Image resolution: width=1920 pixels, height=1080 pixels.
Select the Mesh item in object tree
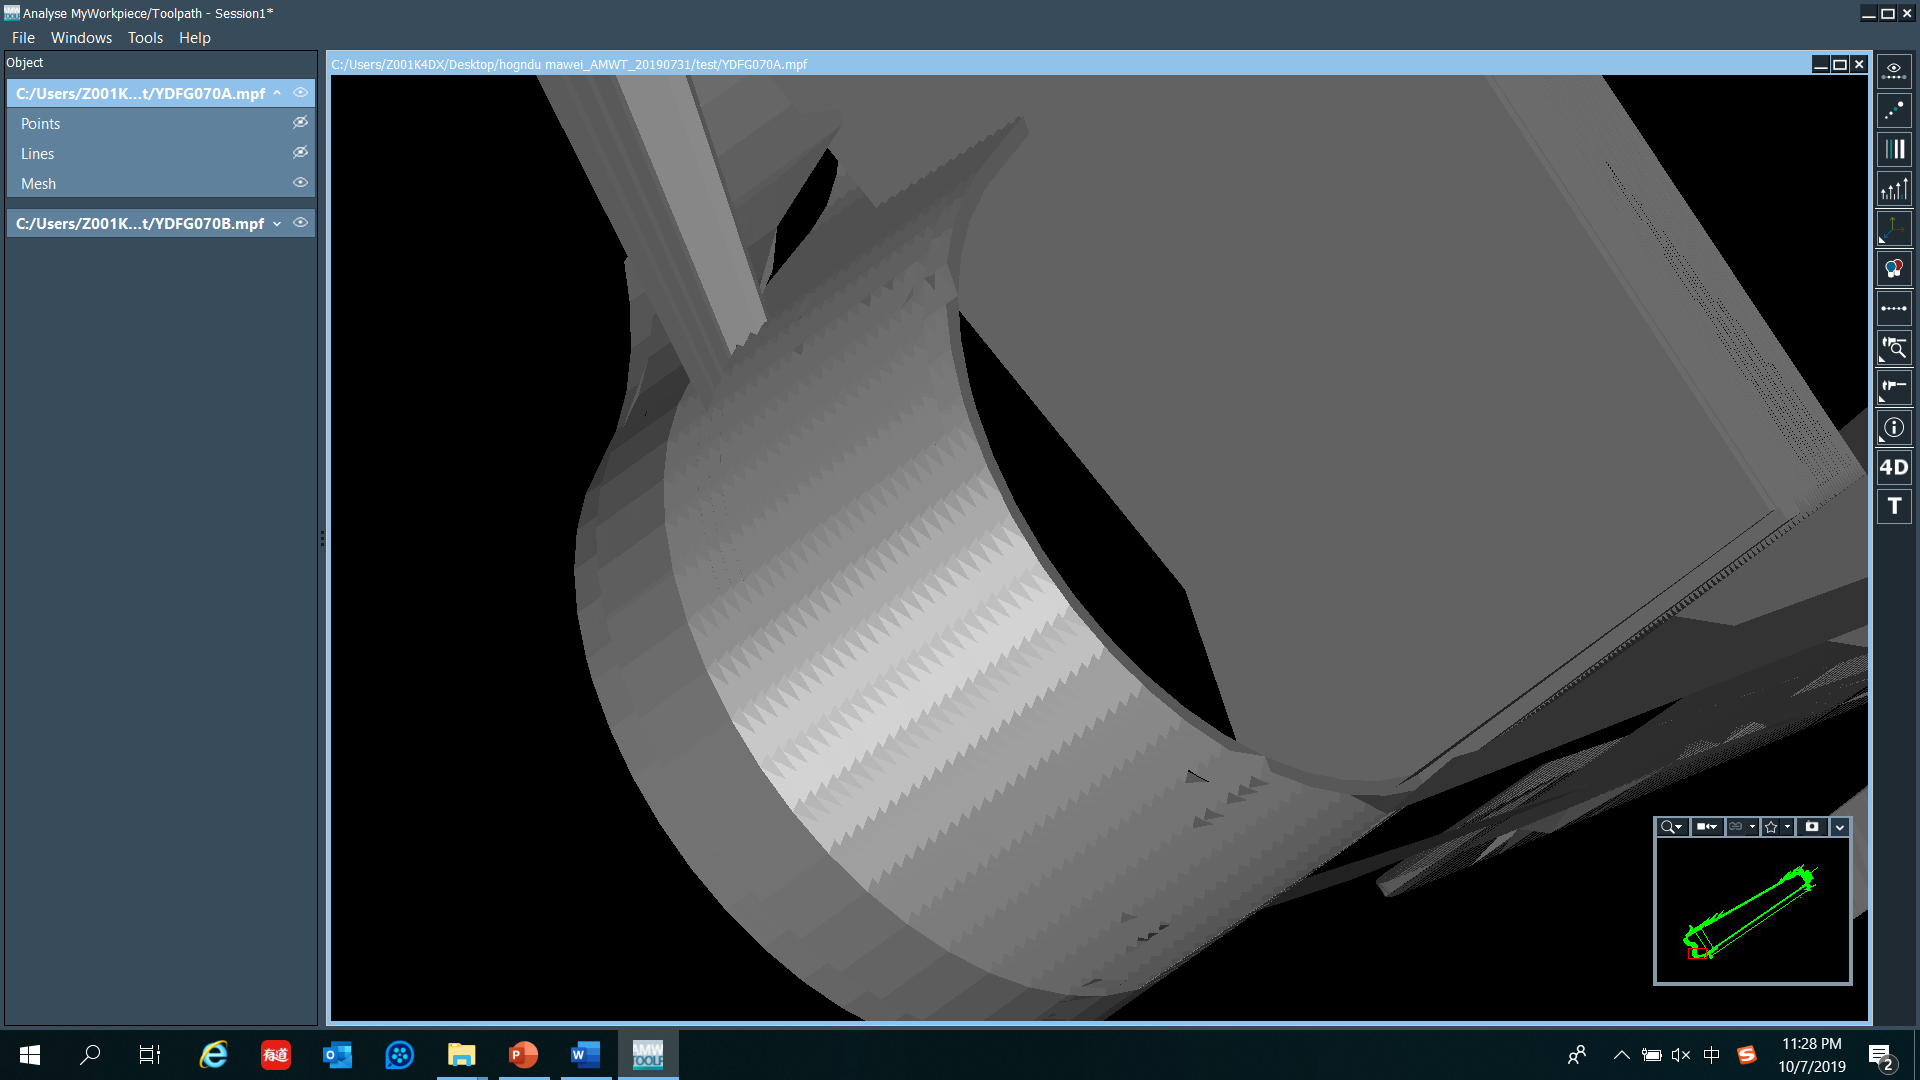(39, 184)
